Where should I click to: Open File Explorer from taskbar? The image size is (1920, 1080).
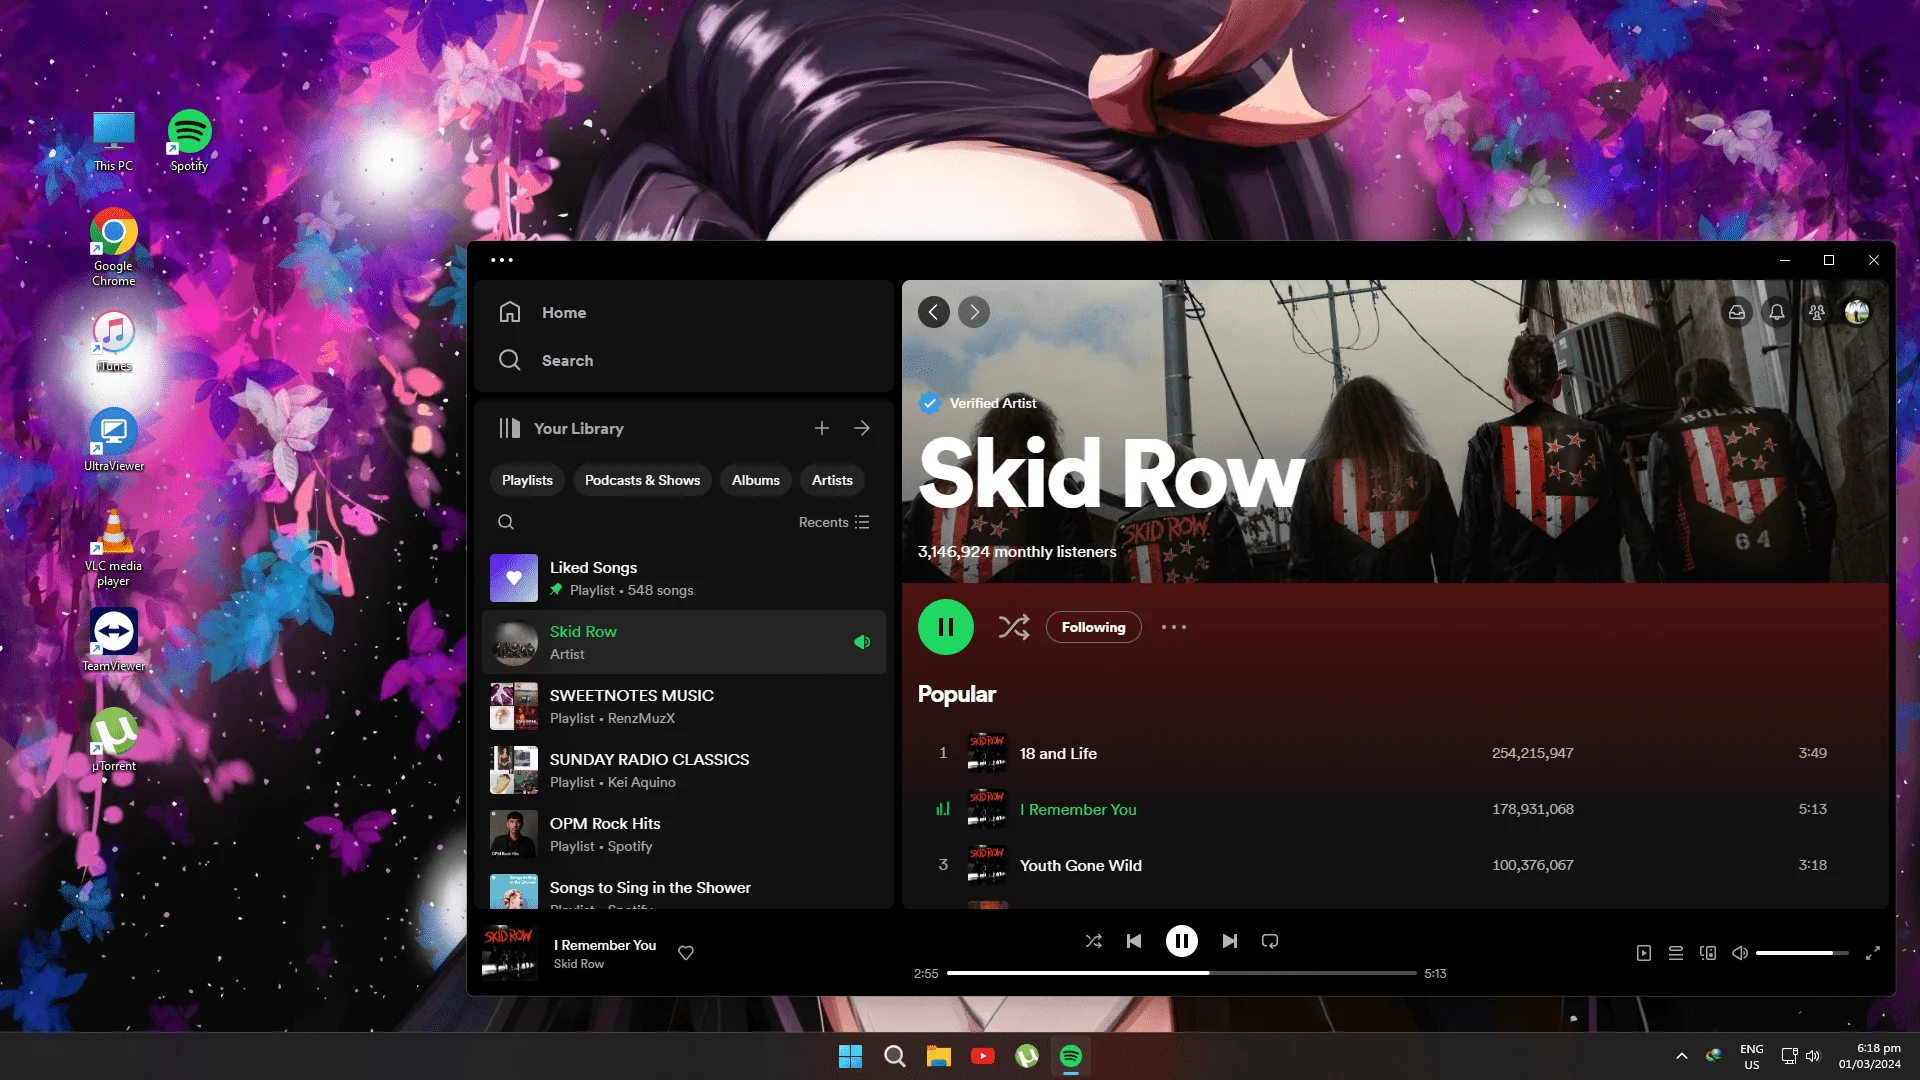click(x=938, y=1056)
